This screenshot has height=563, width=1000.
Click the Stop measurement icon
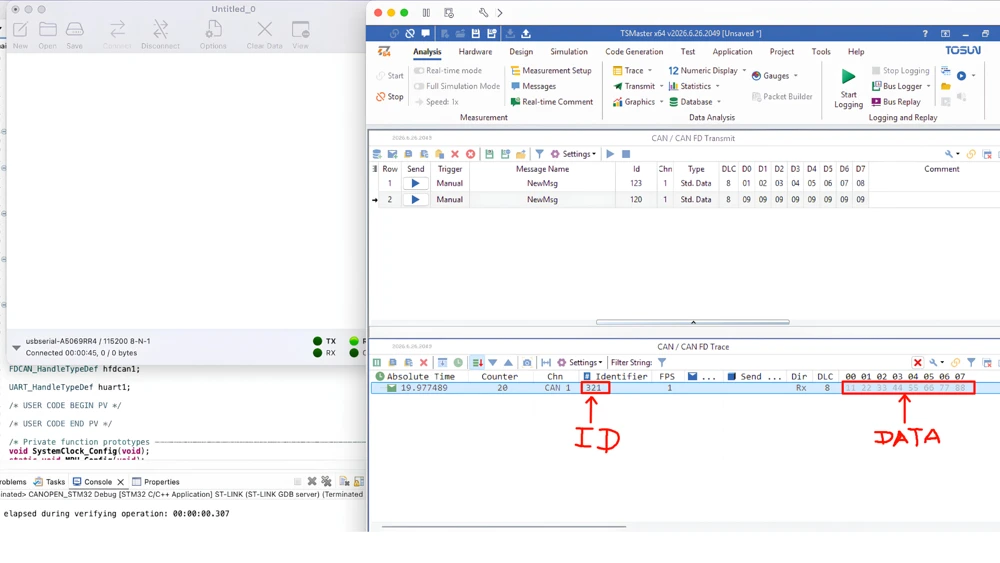pos(381,97)
